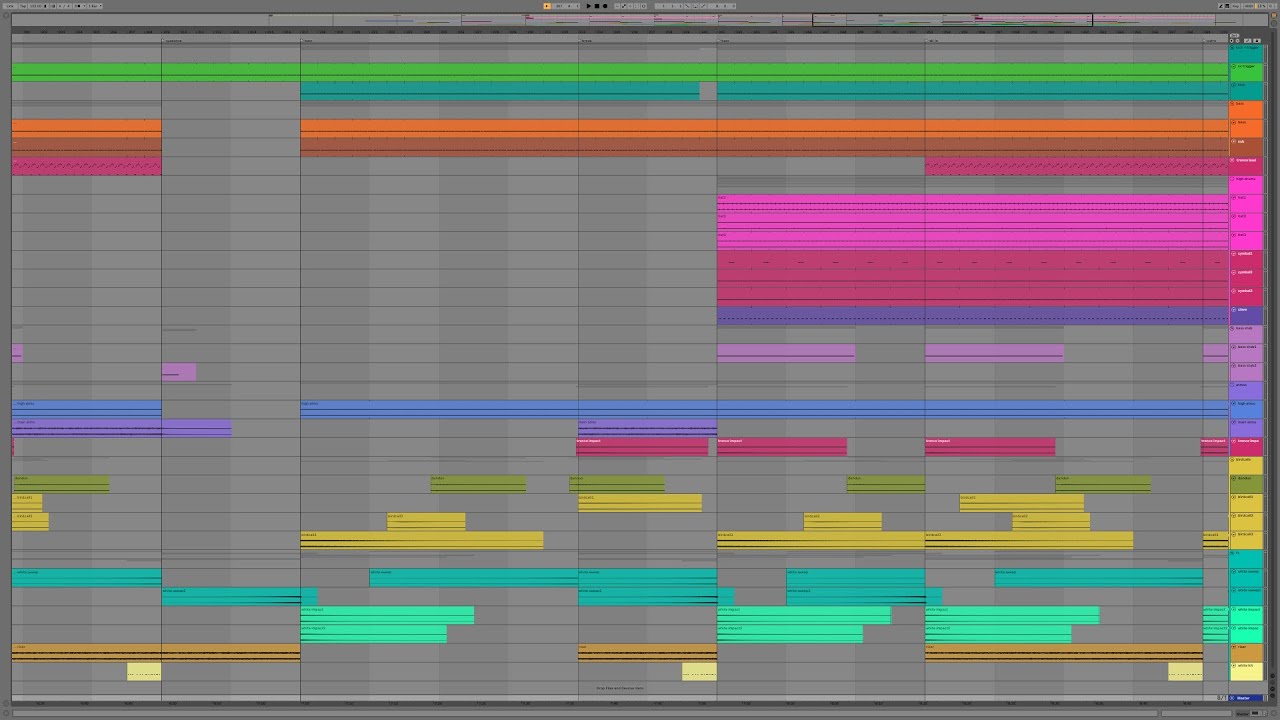
Task: Unfold the sub track
Action: coord(1233,141)
